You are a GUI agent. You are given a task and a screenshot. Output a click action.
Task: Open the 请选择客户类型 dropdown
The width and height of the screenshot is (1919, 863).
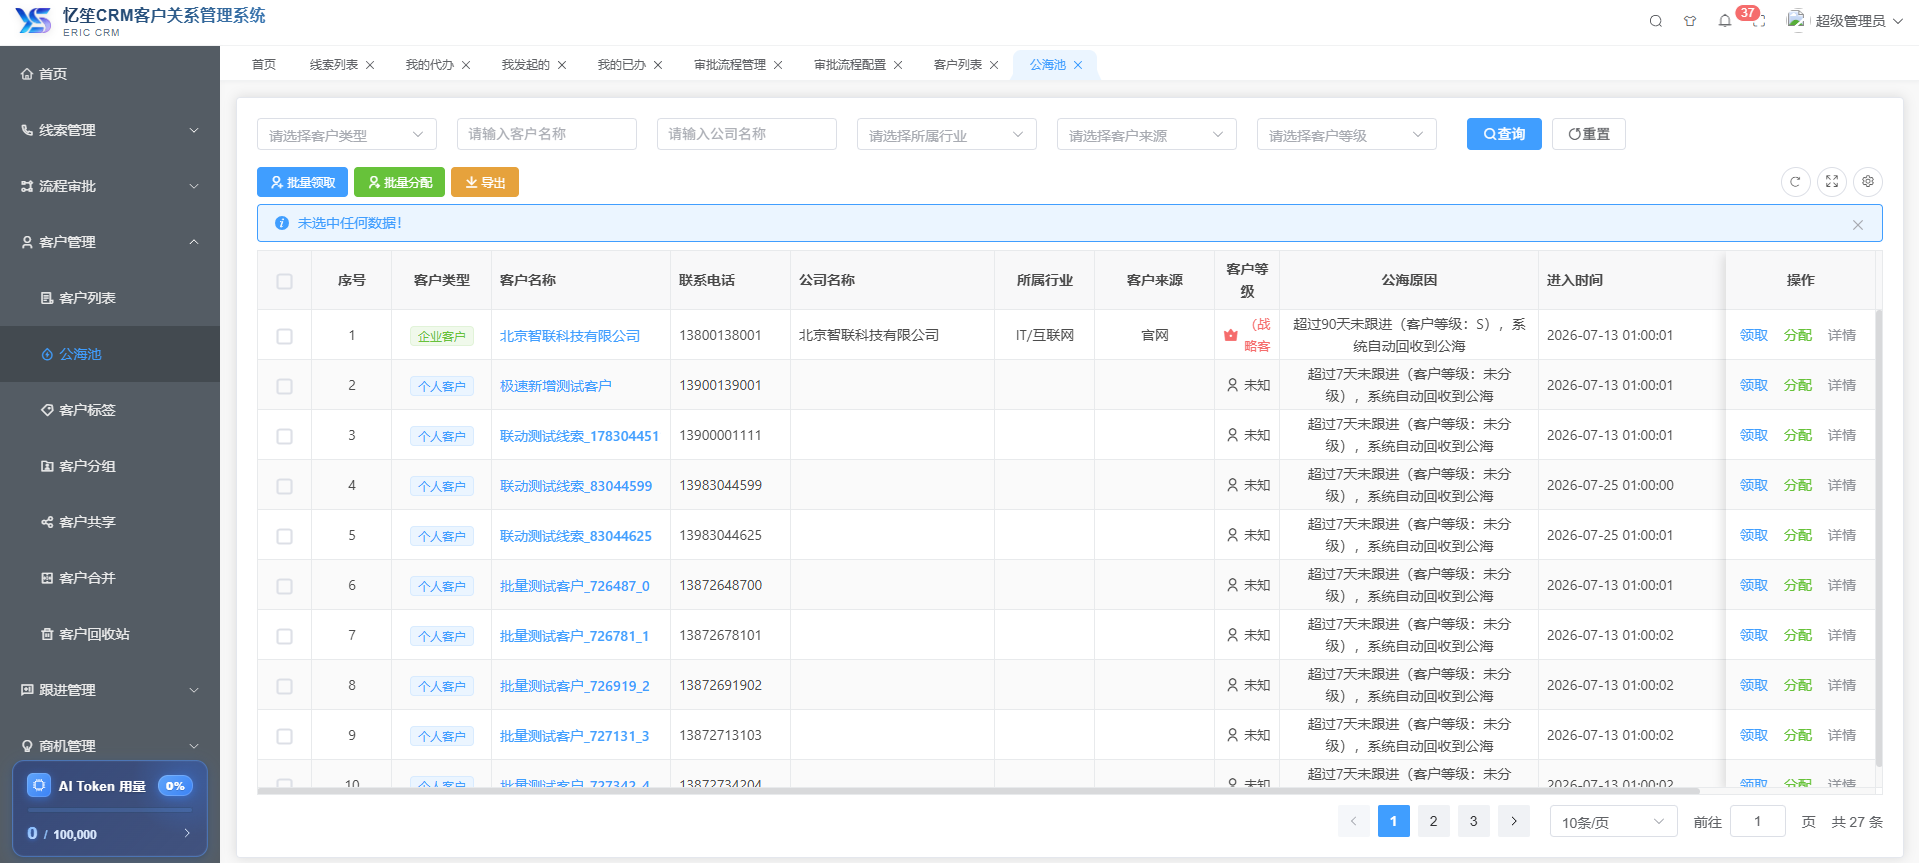[x=347, y=134]
